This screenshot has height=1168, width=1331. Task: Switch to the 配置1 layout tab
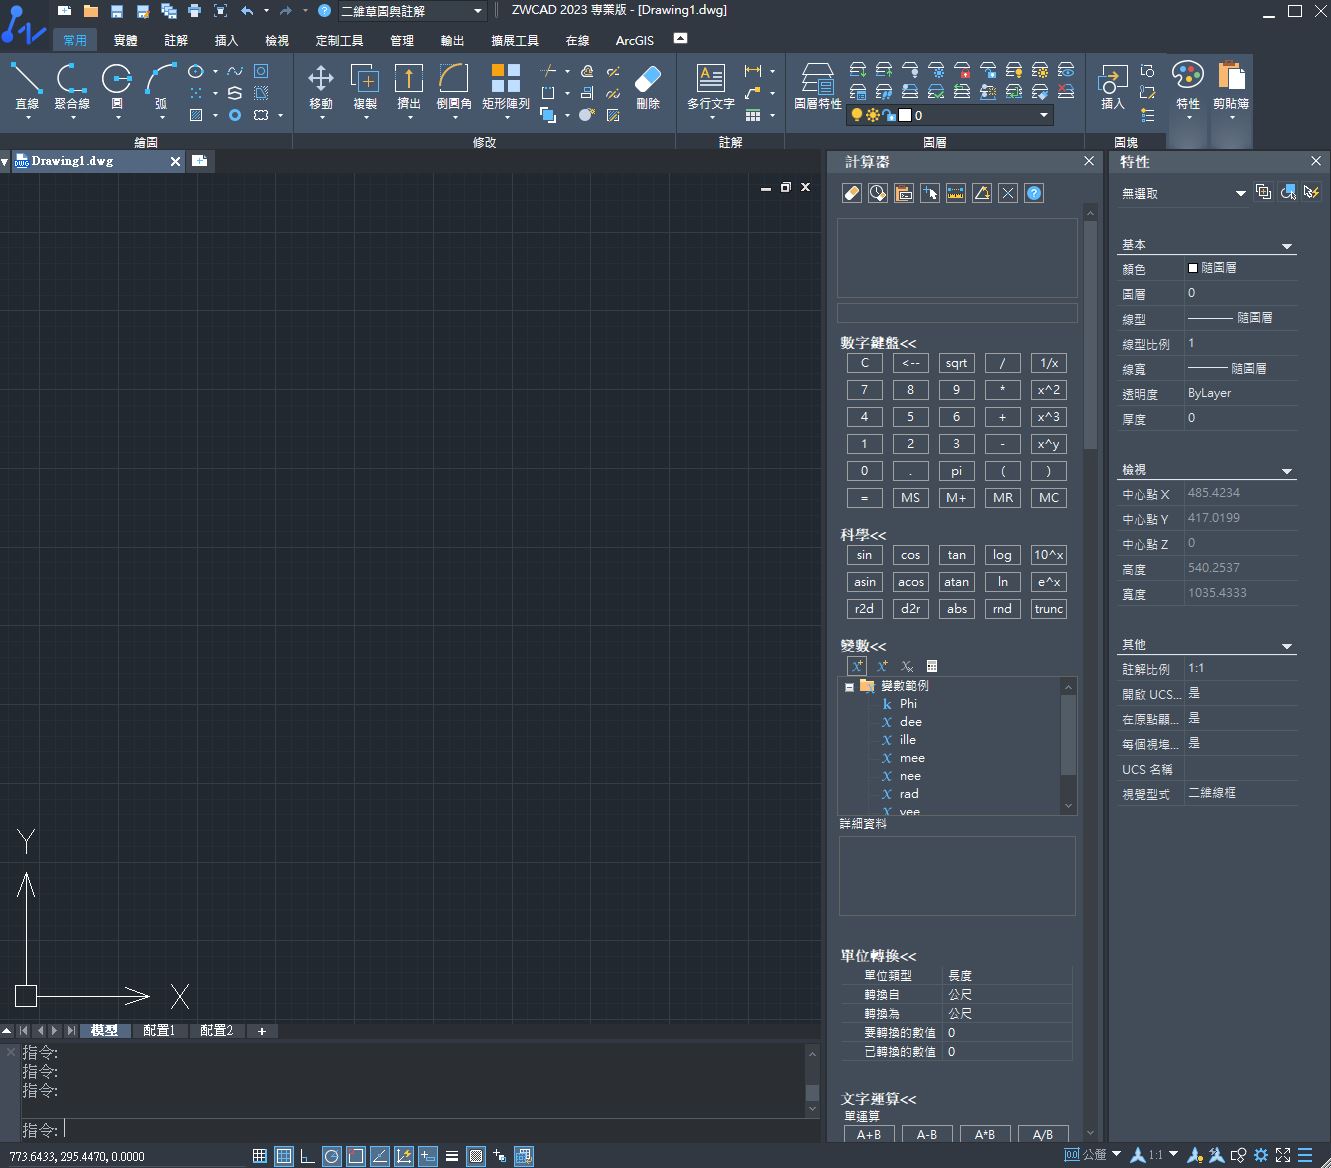coord(159,1030)
